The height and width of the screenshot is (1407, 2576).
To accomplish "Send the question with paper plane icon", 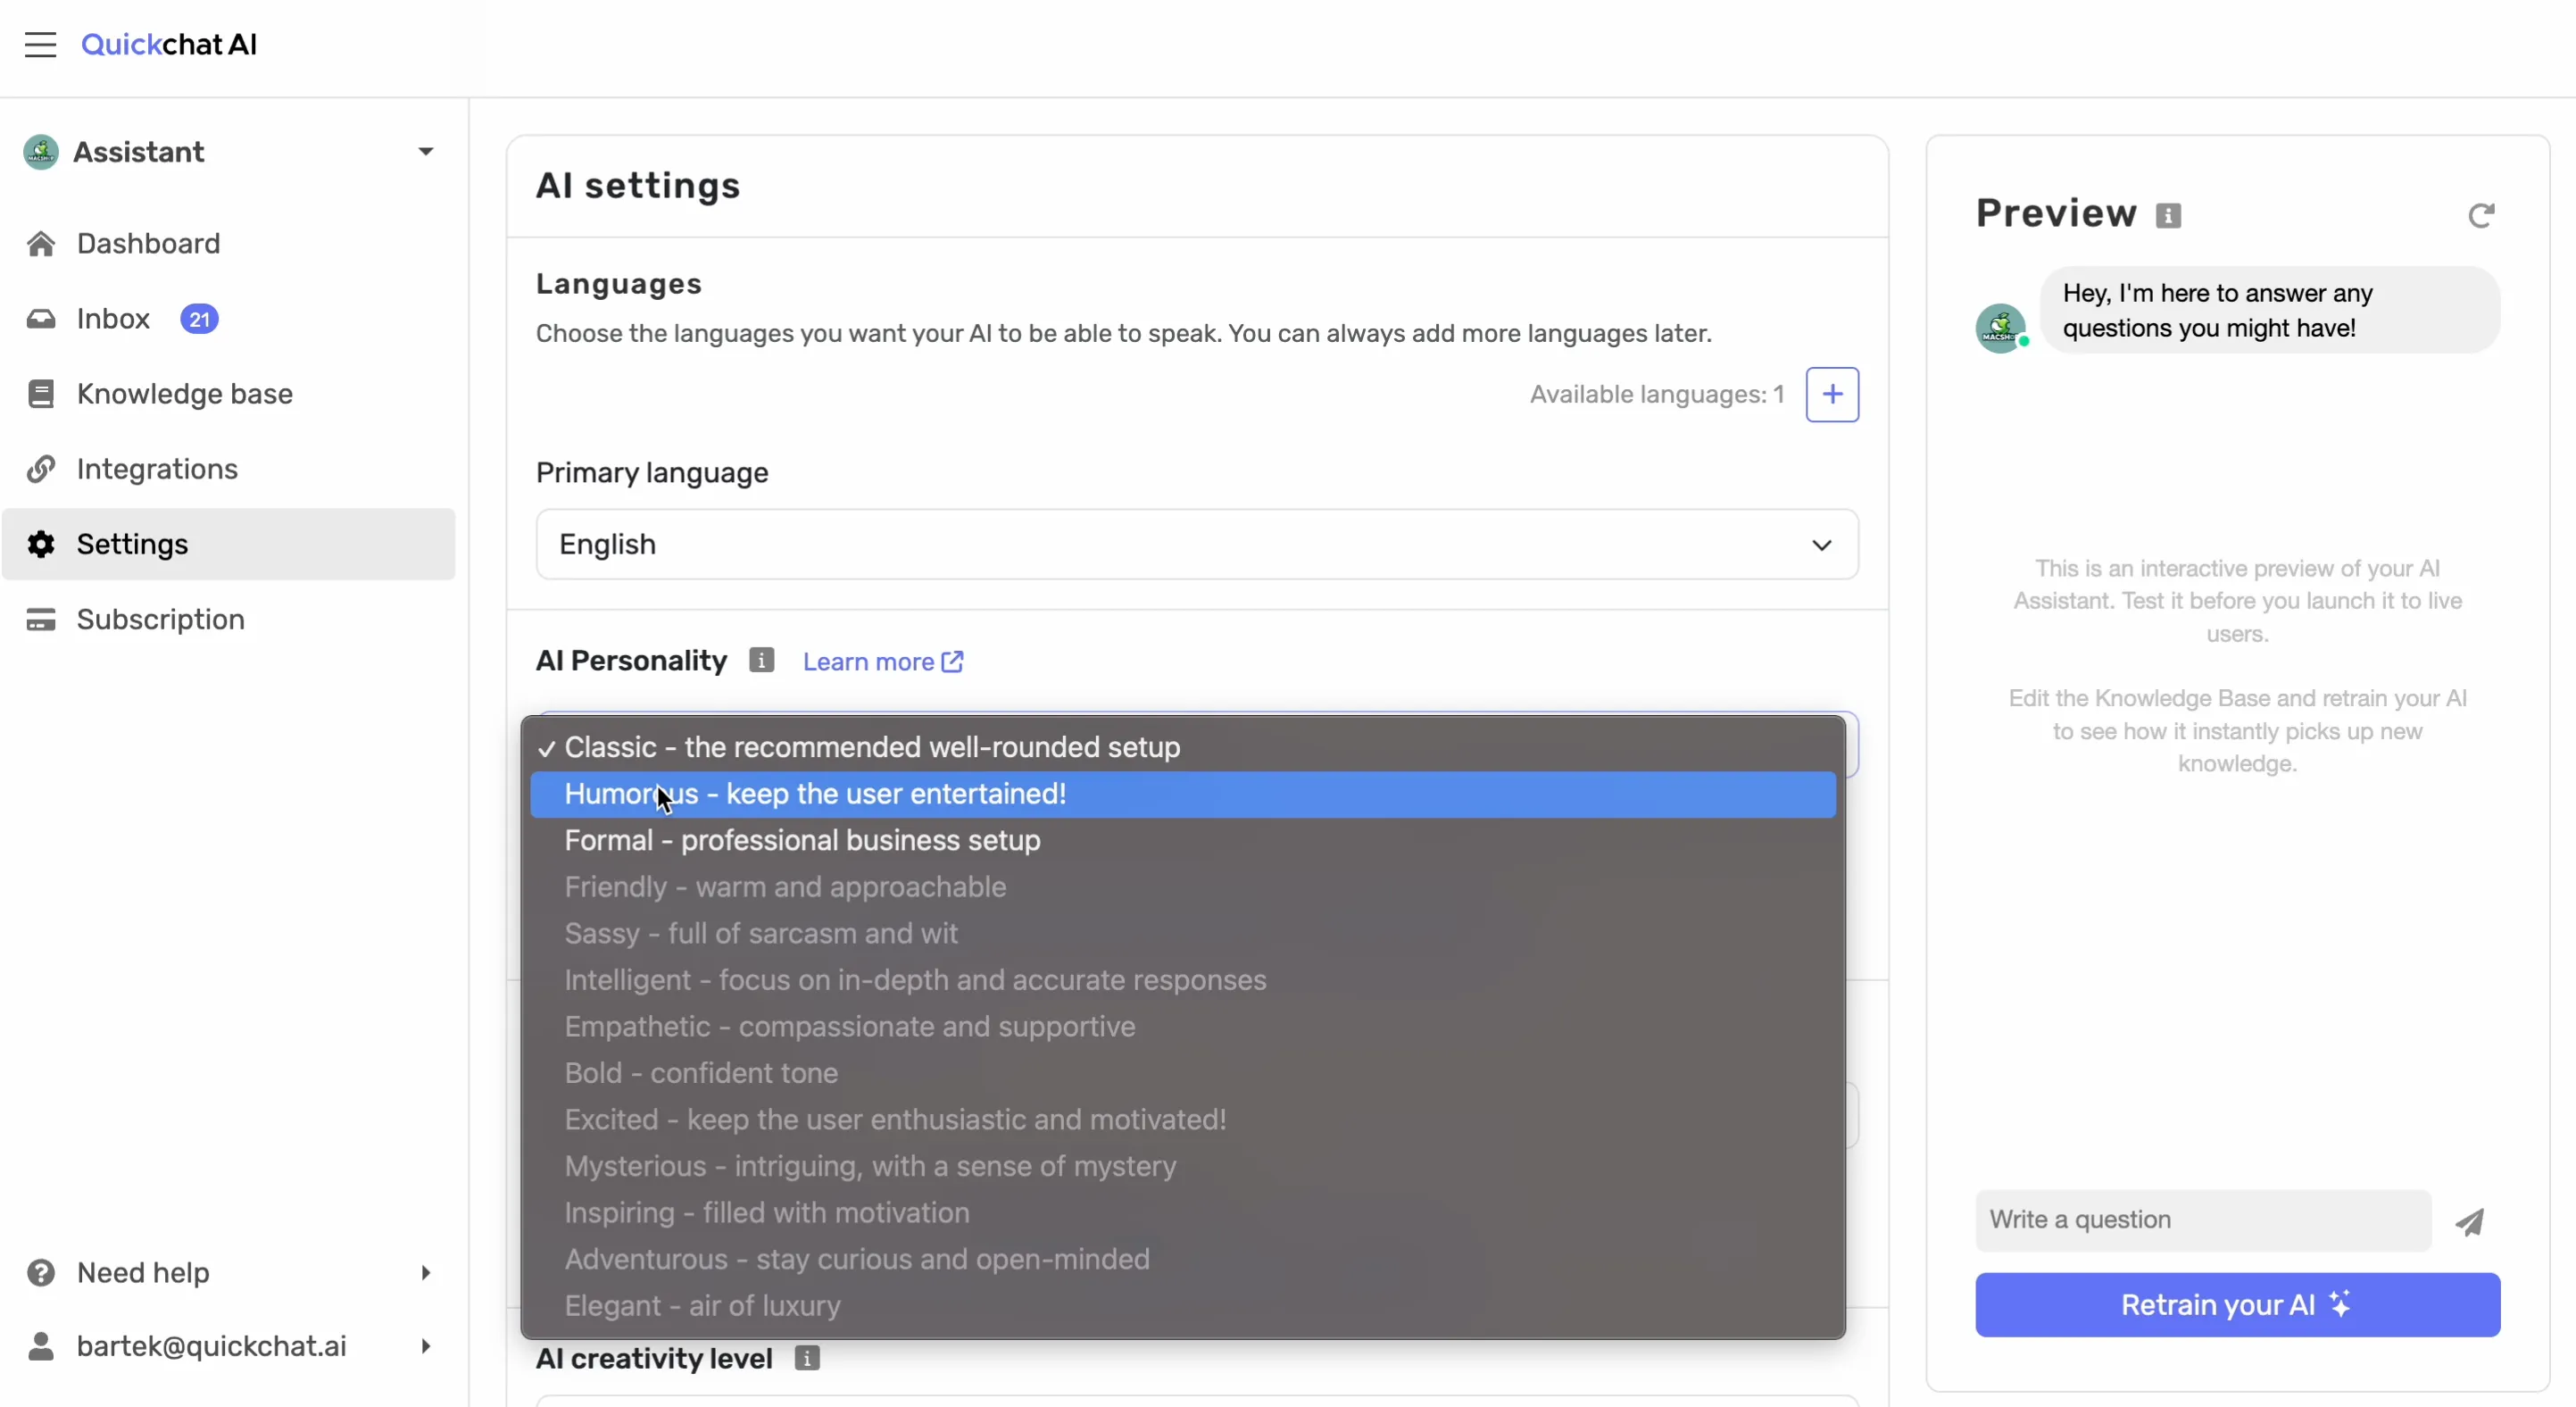I will pyautogui.click(x=2470, y=1221).
